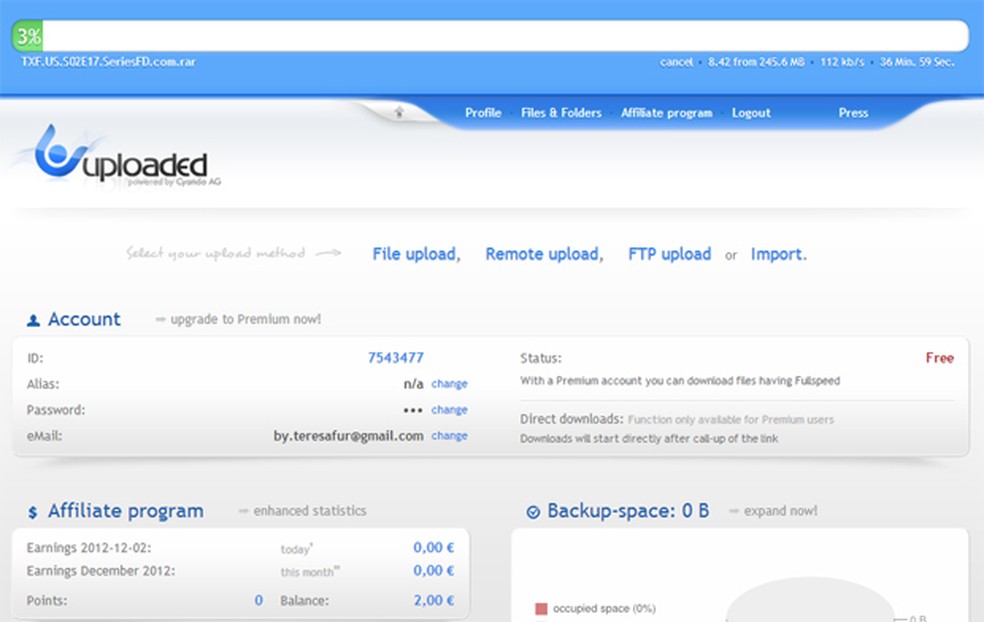
Task: Click account ID 7543477
Action: 395,358
